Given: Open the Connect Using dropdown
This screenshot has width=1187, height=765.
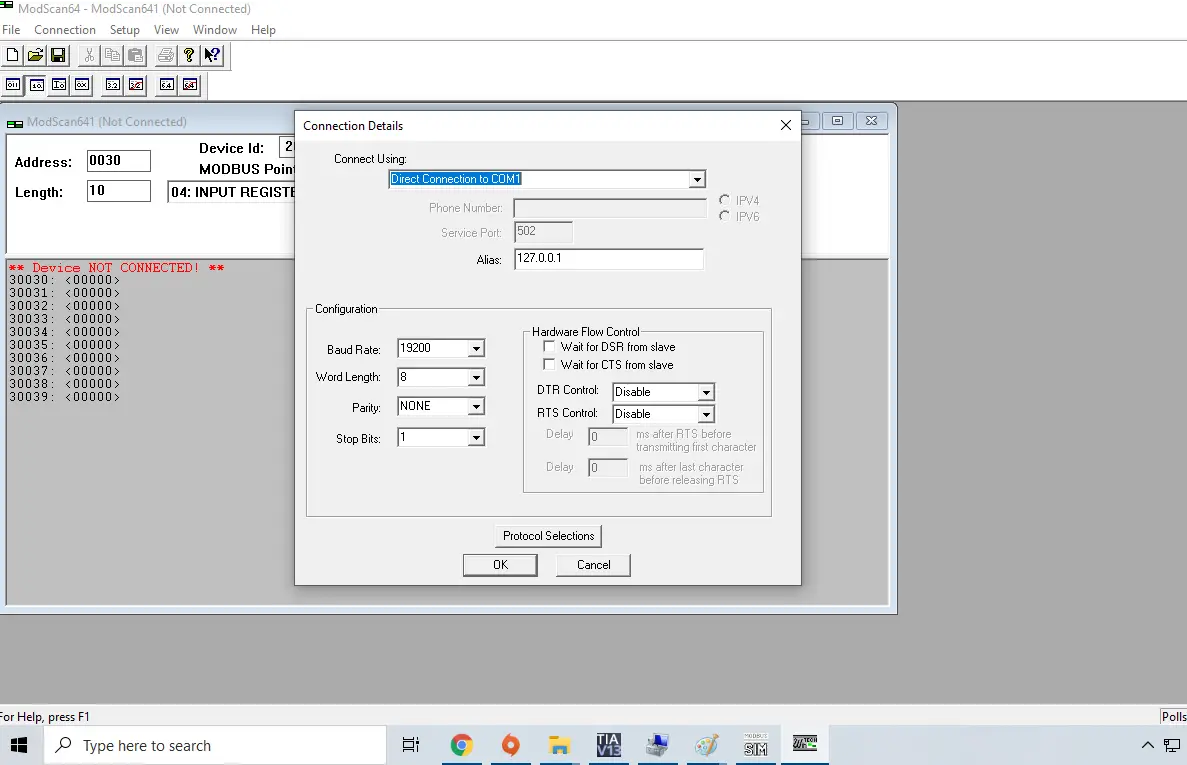Looking at the screenshot, I should [x=696, y=179].
